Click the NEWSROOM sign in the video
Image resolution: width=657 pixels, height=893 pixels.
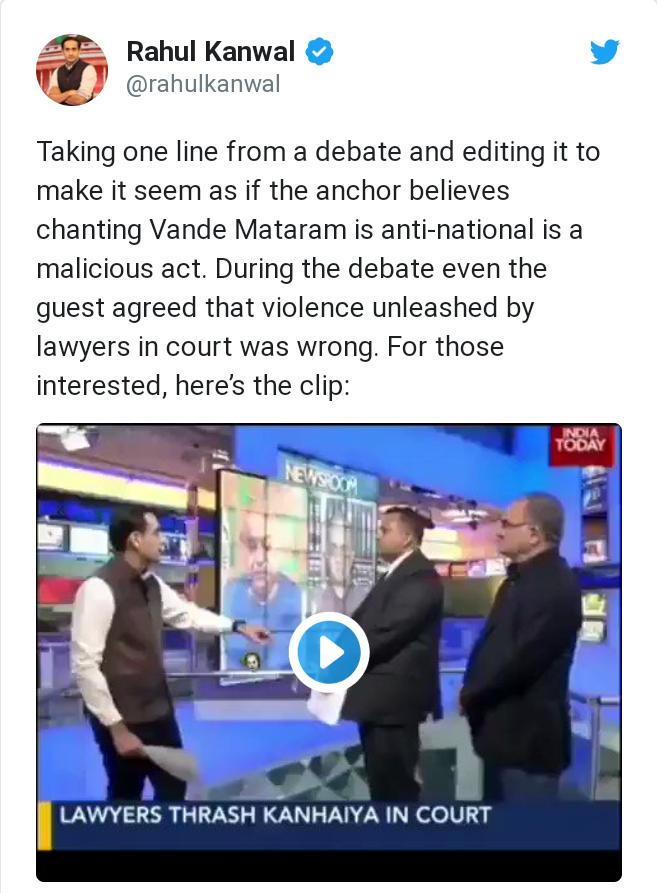(x=322, y=477)
